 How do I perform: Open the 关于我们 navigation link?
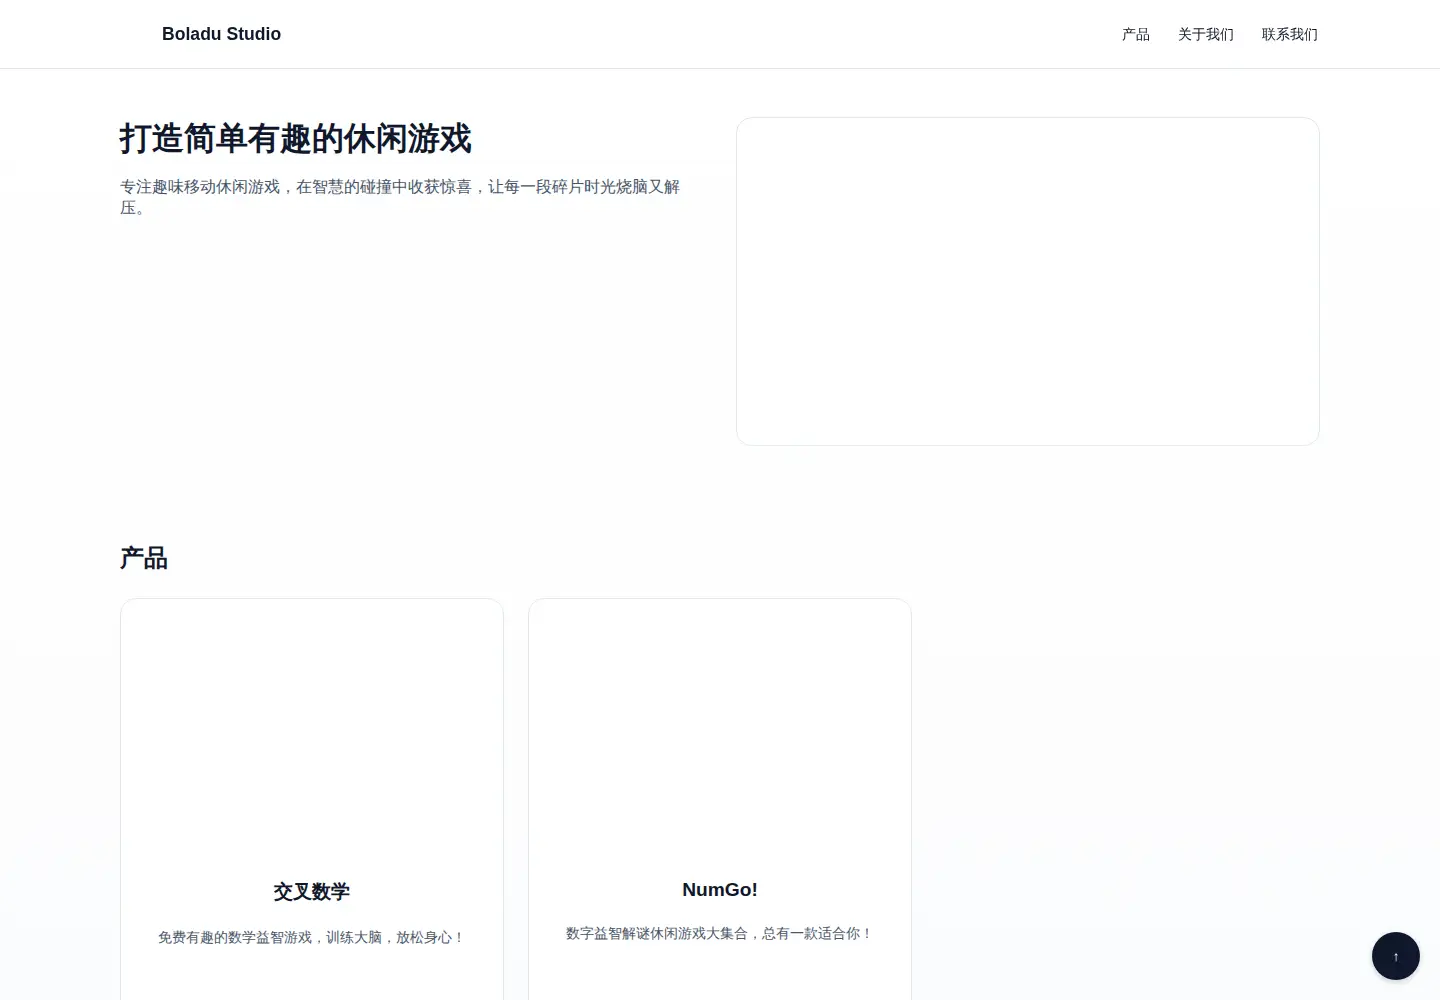click(1206, 34)
